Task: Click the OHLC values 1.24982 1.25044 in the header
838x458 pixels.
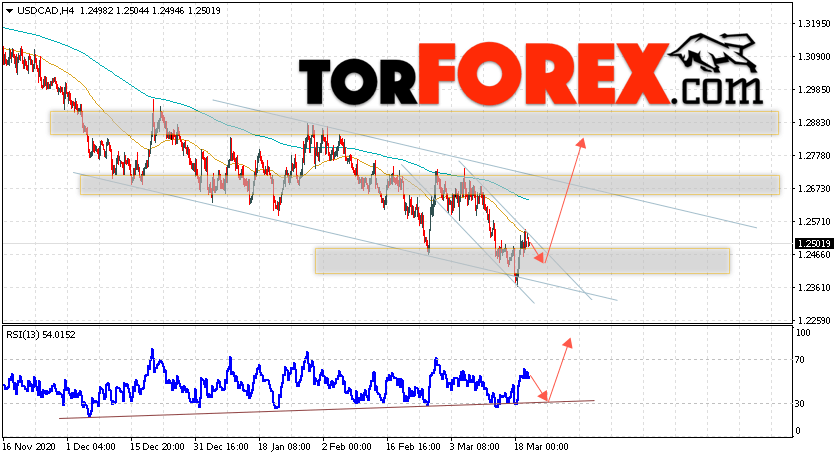Action: (112, 10)
